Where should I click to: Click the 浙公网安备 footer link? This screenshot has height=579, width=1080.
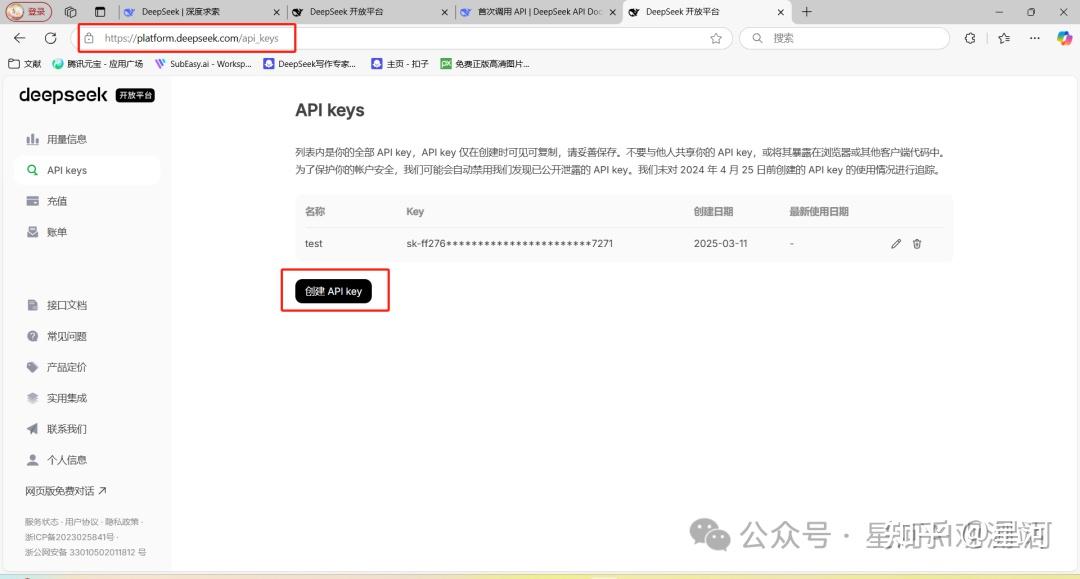pos(85,552)
